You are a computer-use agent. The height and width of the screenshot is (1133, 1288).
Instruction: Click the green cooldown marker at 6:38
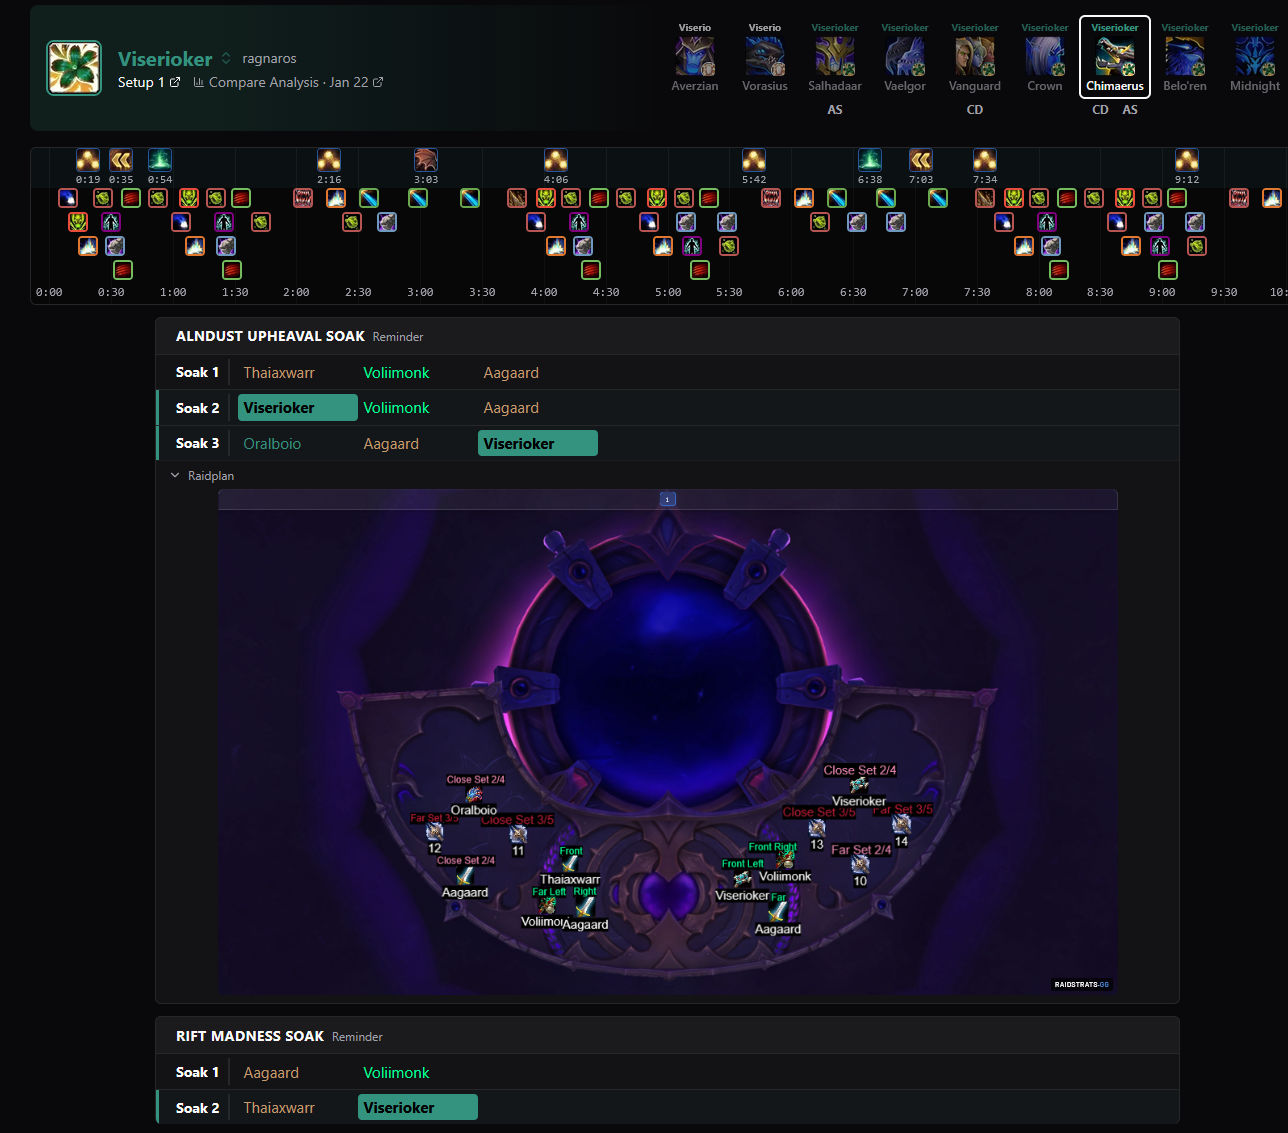870,160
